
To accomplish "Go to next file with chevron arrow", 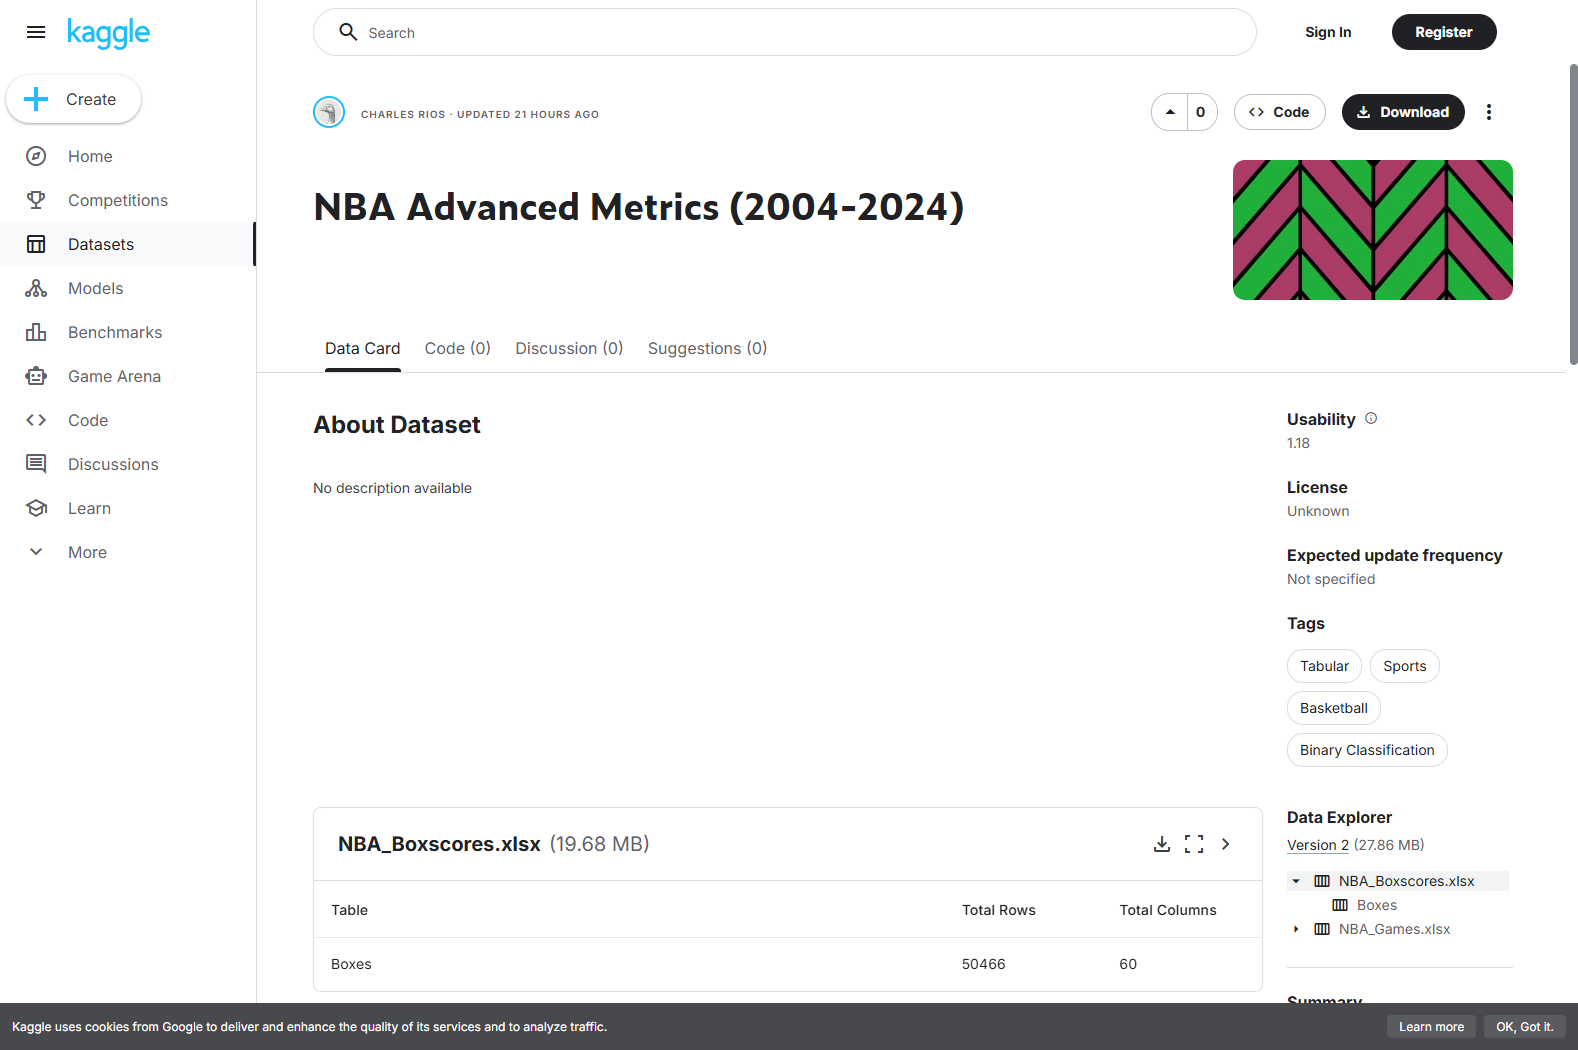I will (1226, 844).
